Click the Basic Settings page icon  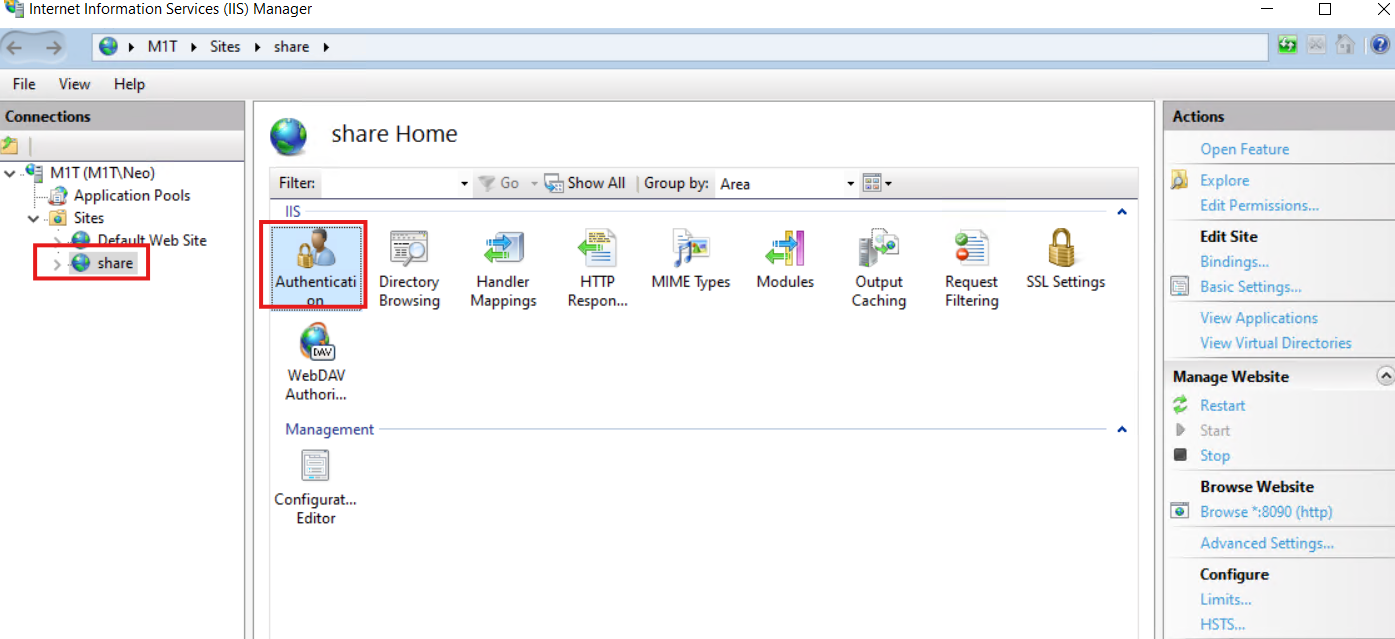point(1181,287)
